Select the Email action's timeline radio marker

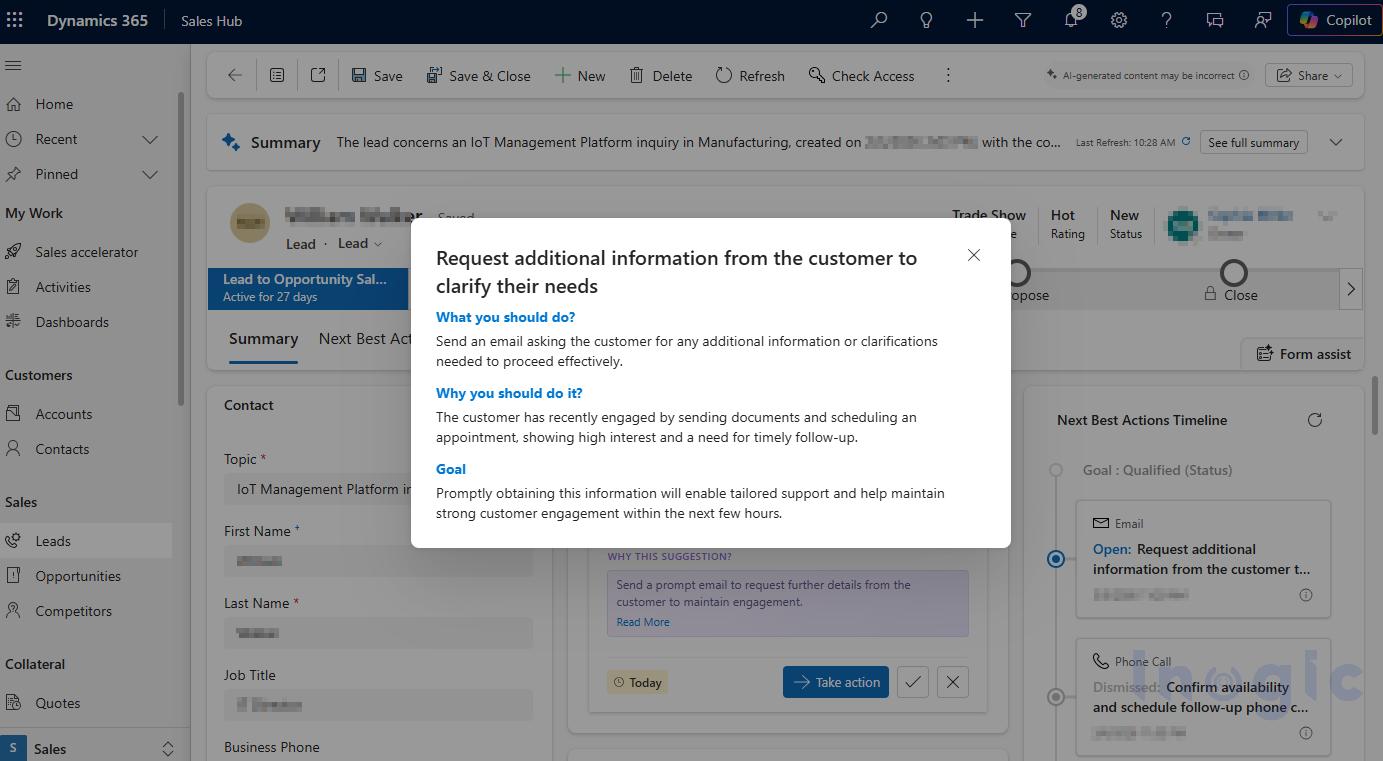1056,559
